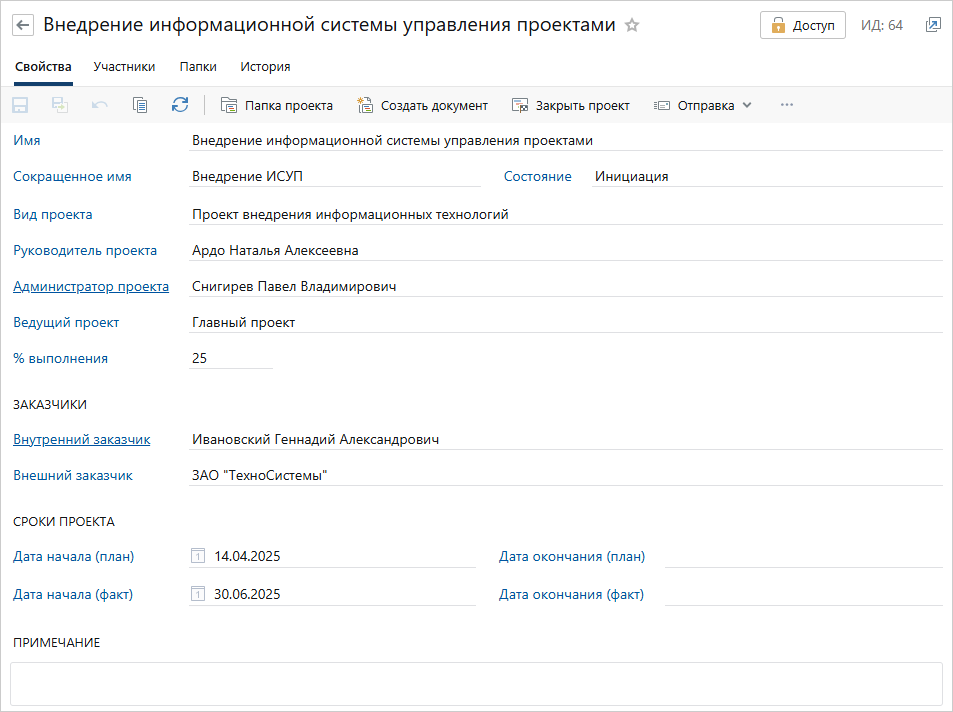Open Папка проекта from toolbar
The width and height of the screenshot is (953, 712).
[277, 105]
